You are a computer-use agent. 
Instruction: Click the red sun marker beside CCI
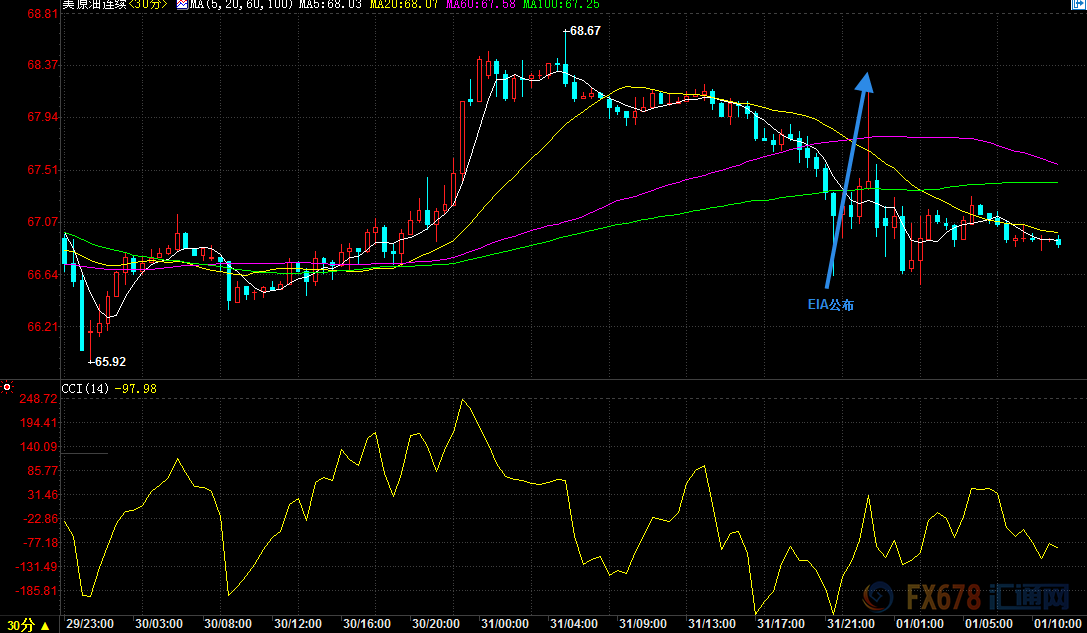[x=7, y=387]
